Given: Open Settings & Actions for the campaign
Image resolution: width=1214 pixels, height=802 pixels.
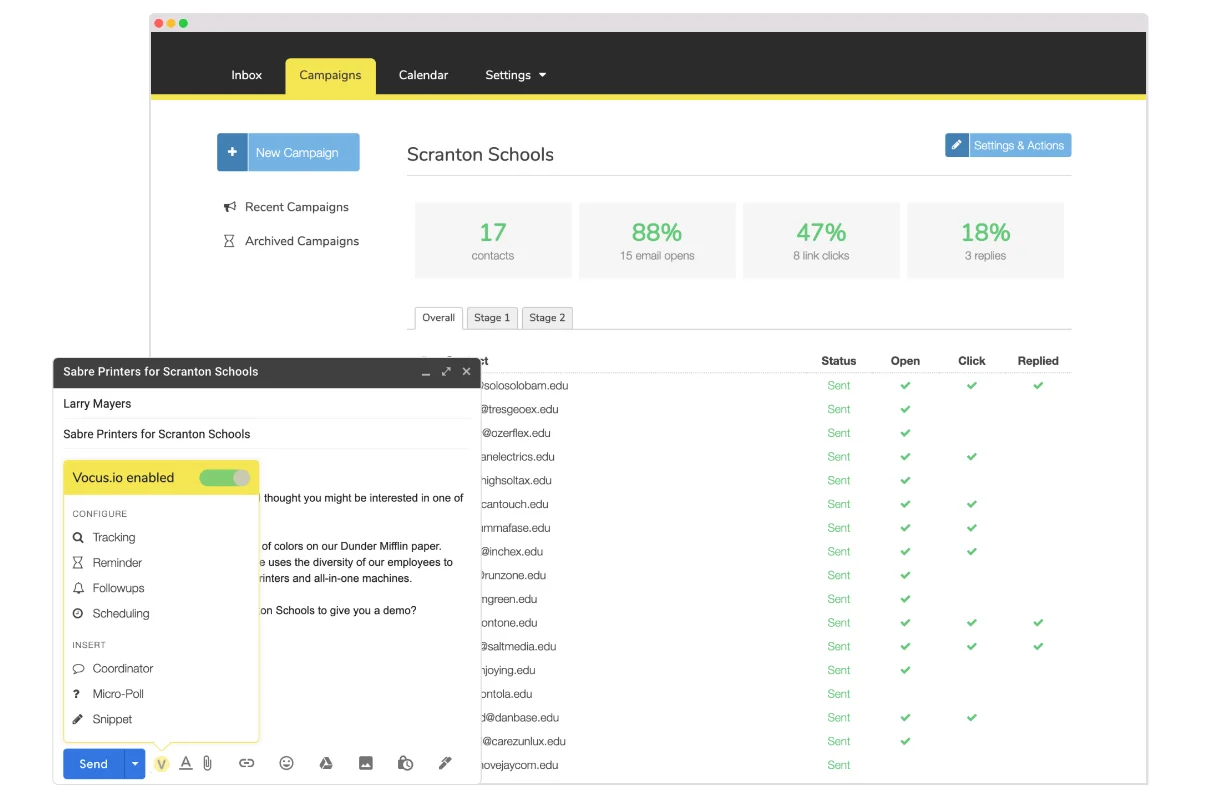Looking at the screenshot, I should pos(1008,145).
